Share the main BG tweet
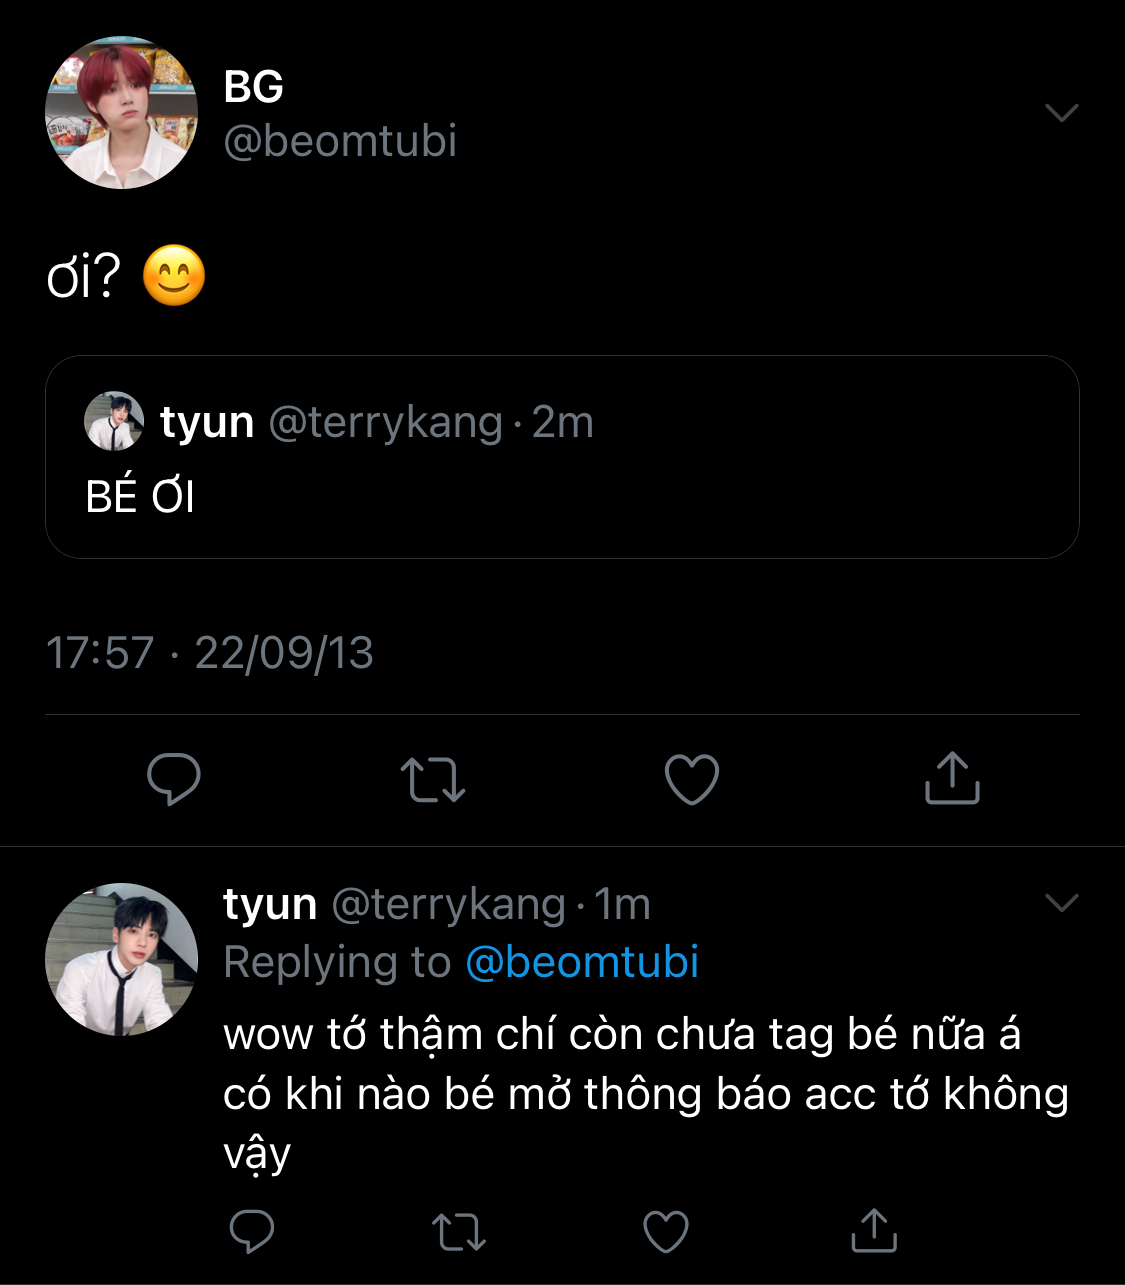1125x1285 pixels. (951, 778)
